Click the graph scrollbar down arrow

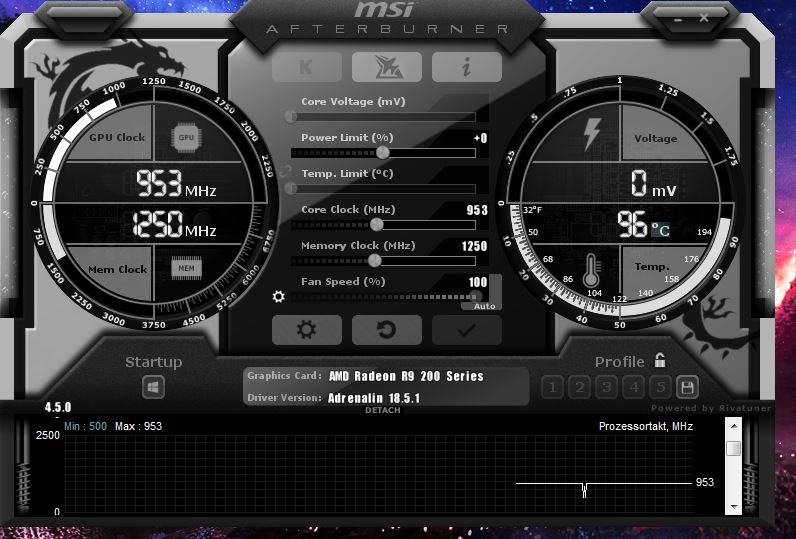click(734, 507)
